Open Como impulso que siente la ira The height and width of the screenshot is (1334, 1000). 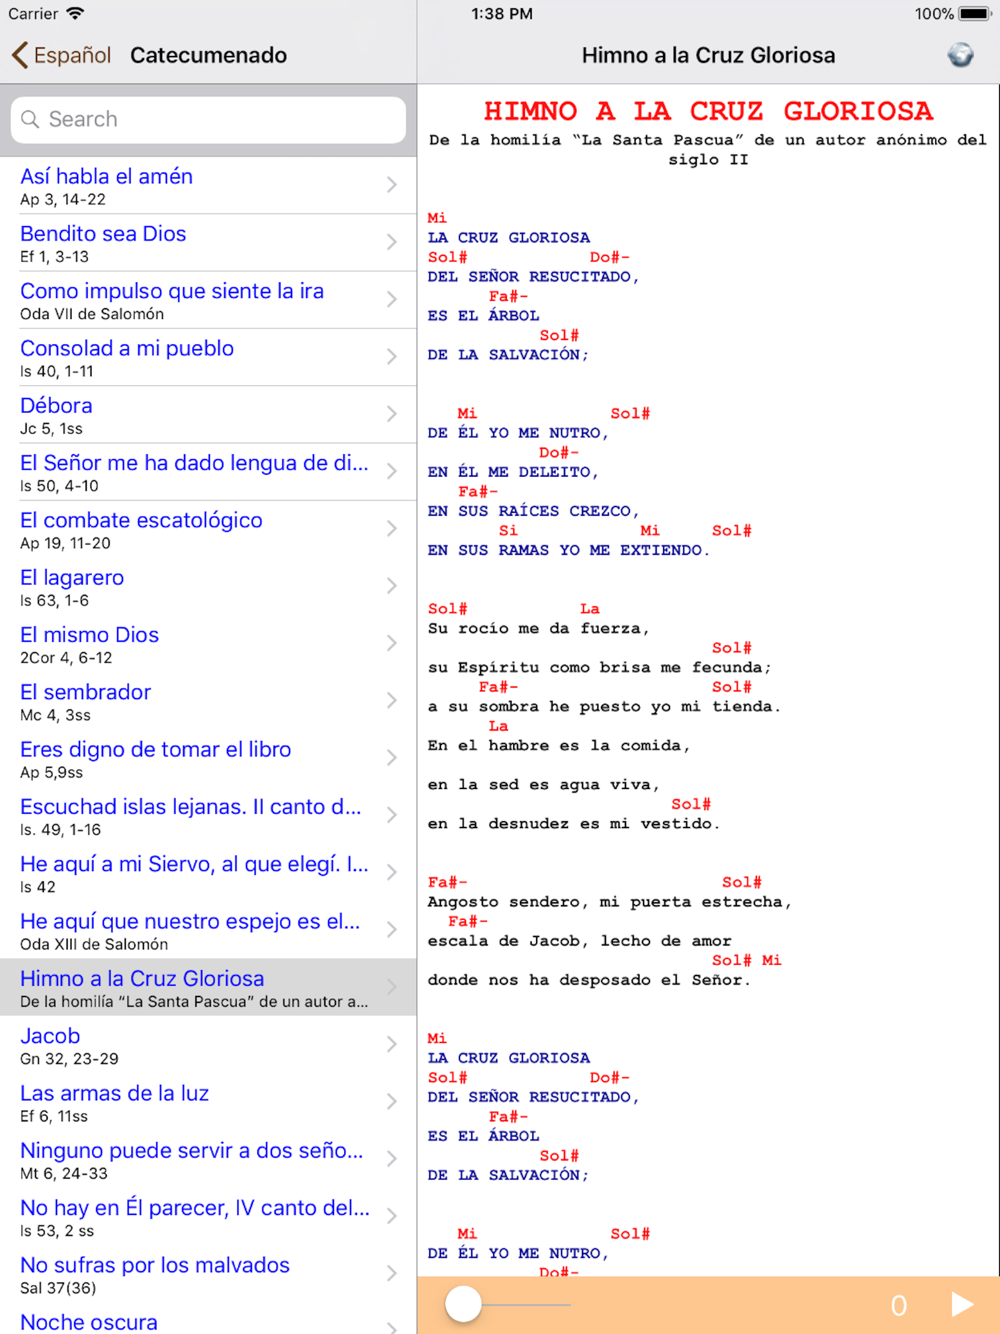click(x=208, y=300)
